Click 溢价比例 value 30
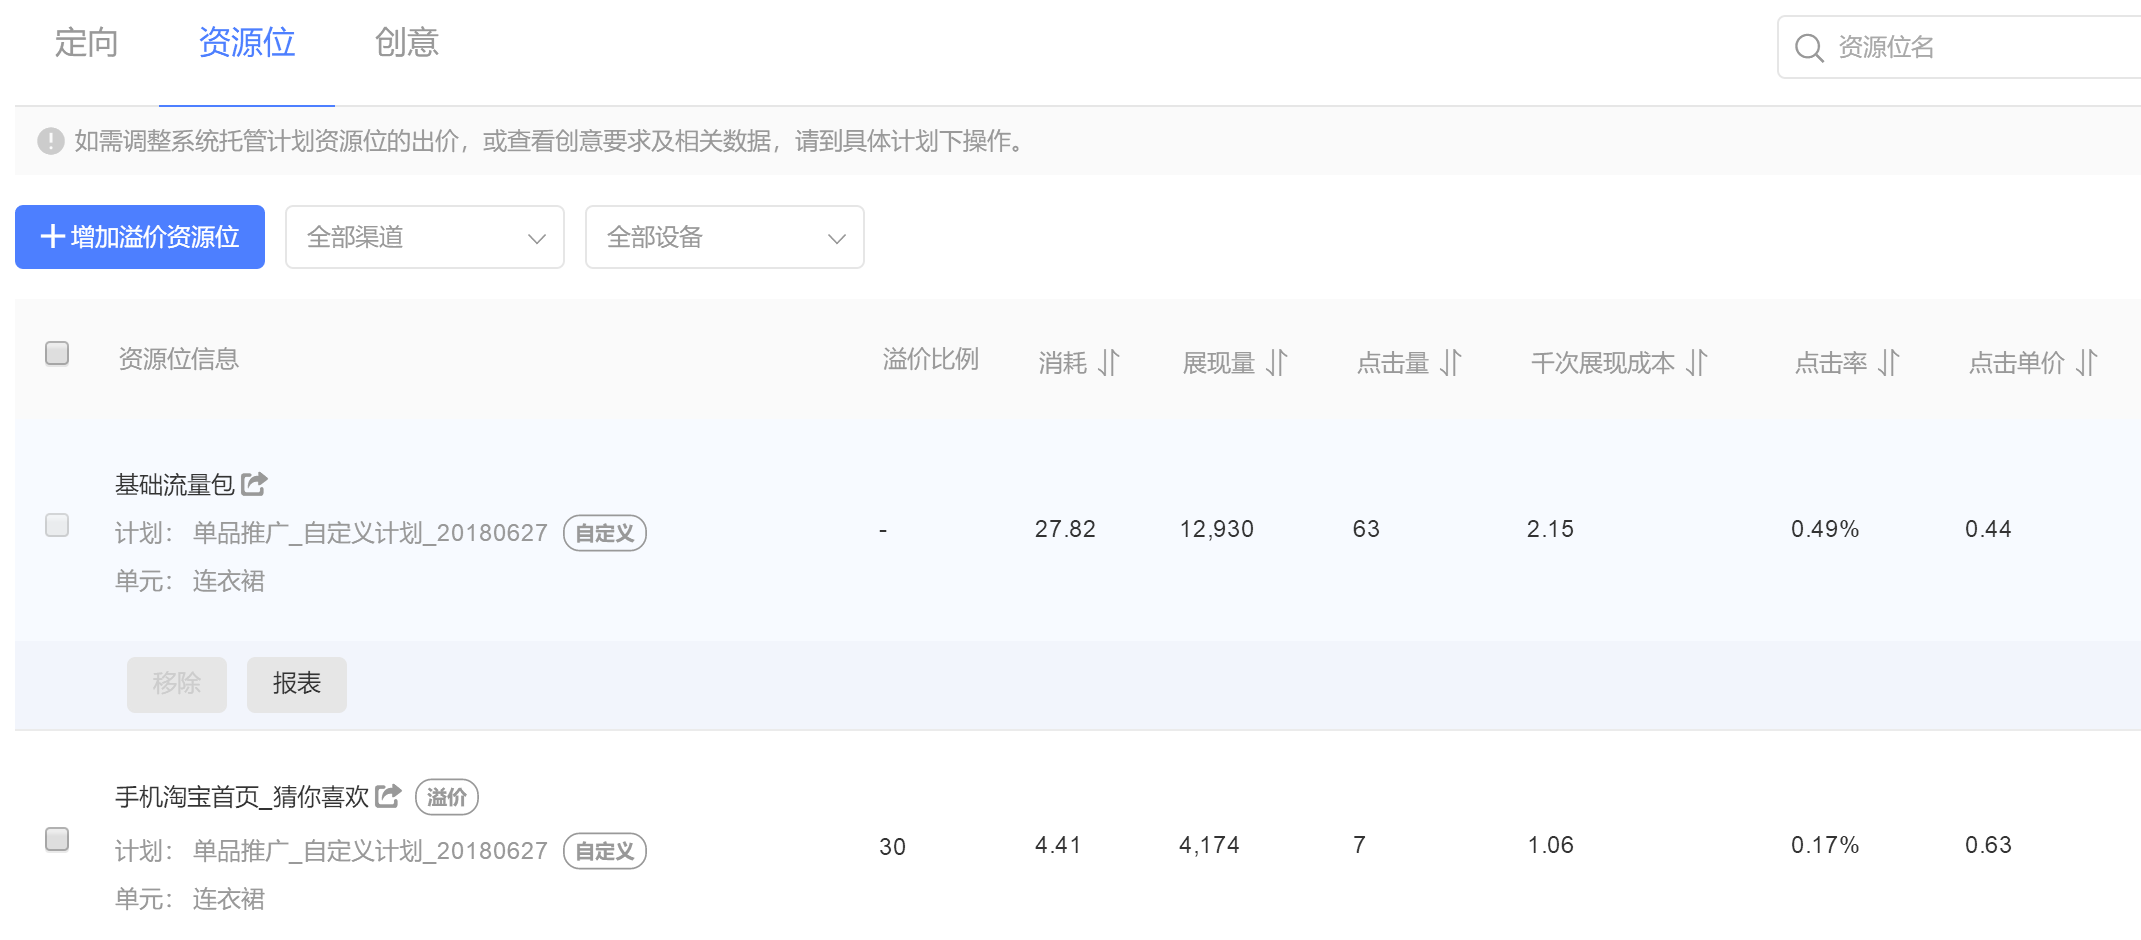This screenshot has width=2141, height=940. pos(892,847)
